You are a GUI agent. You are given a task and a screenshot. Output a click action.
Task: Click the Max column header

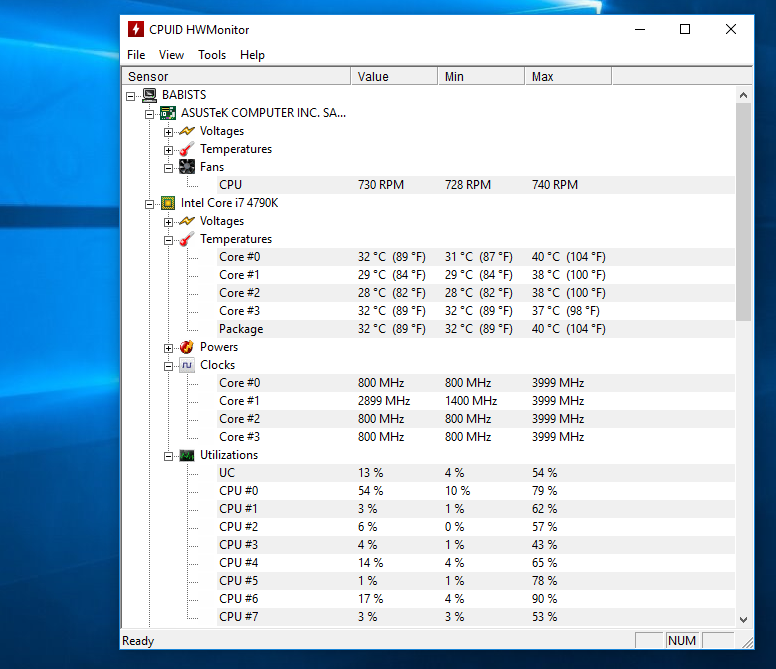point(568,77)
